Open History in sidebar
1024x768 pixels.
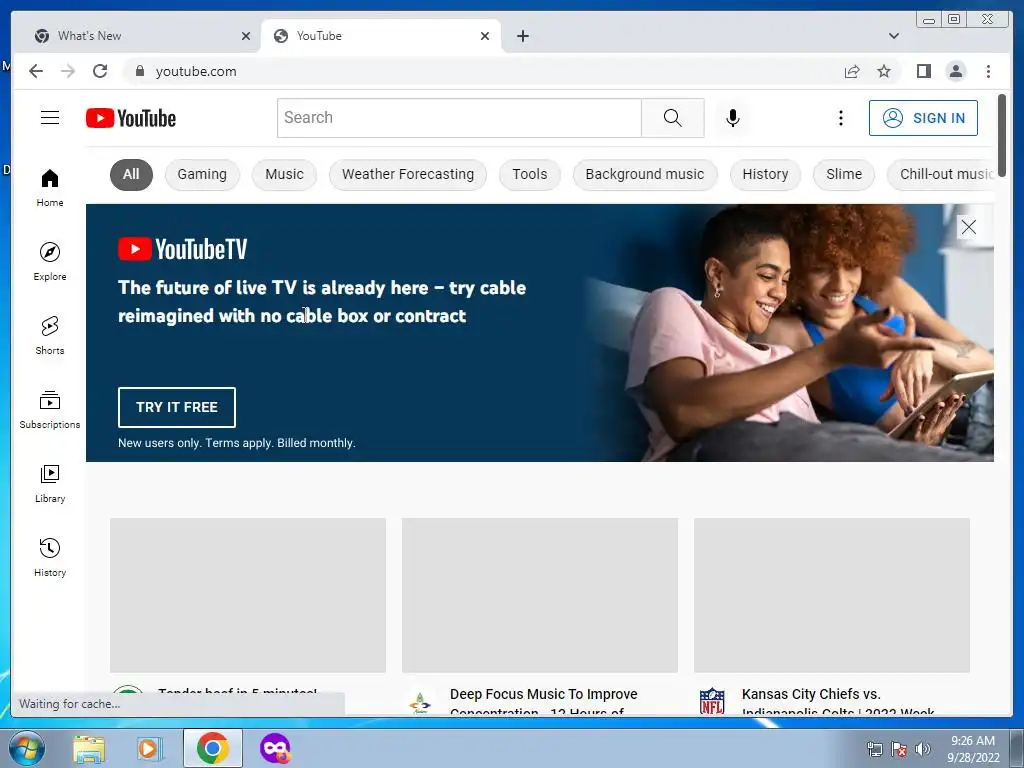[50, 557]
